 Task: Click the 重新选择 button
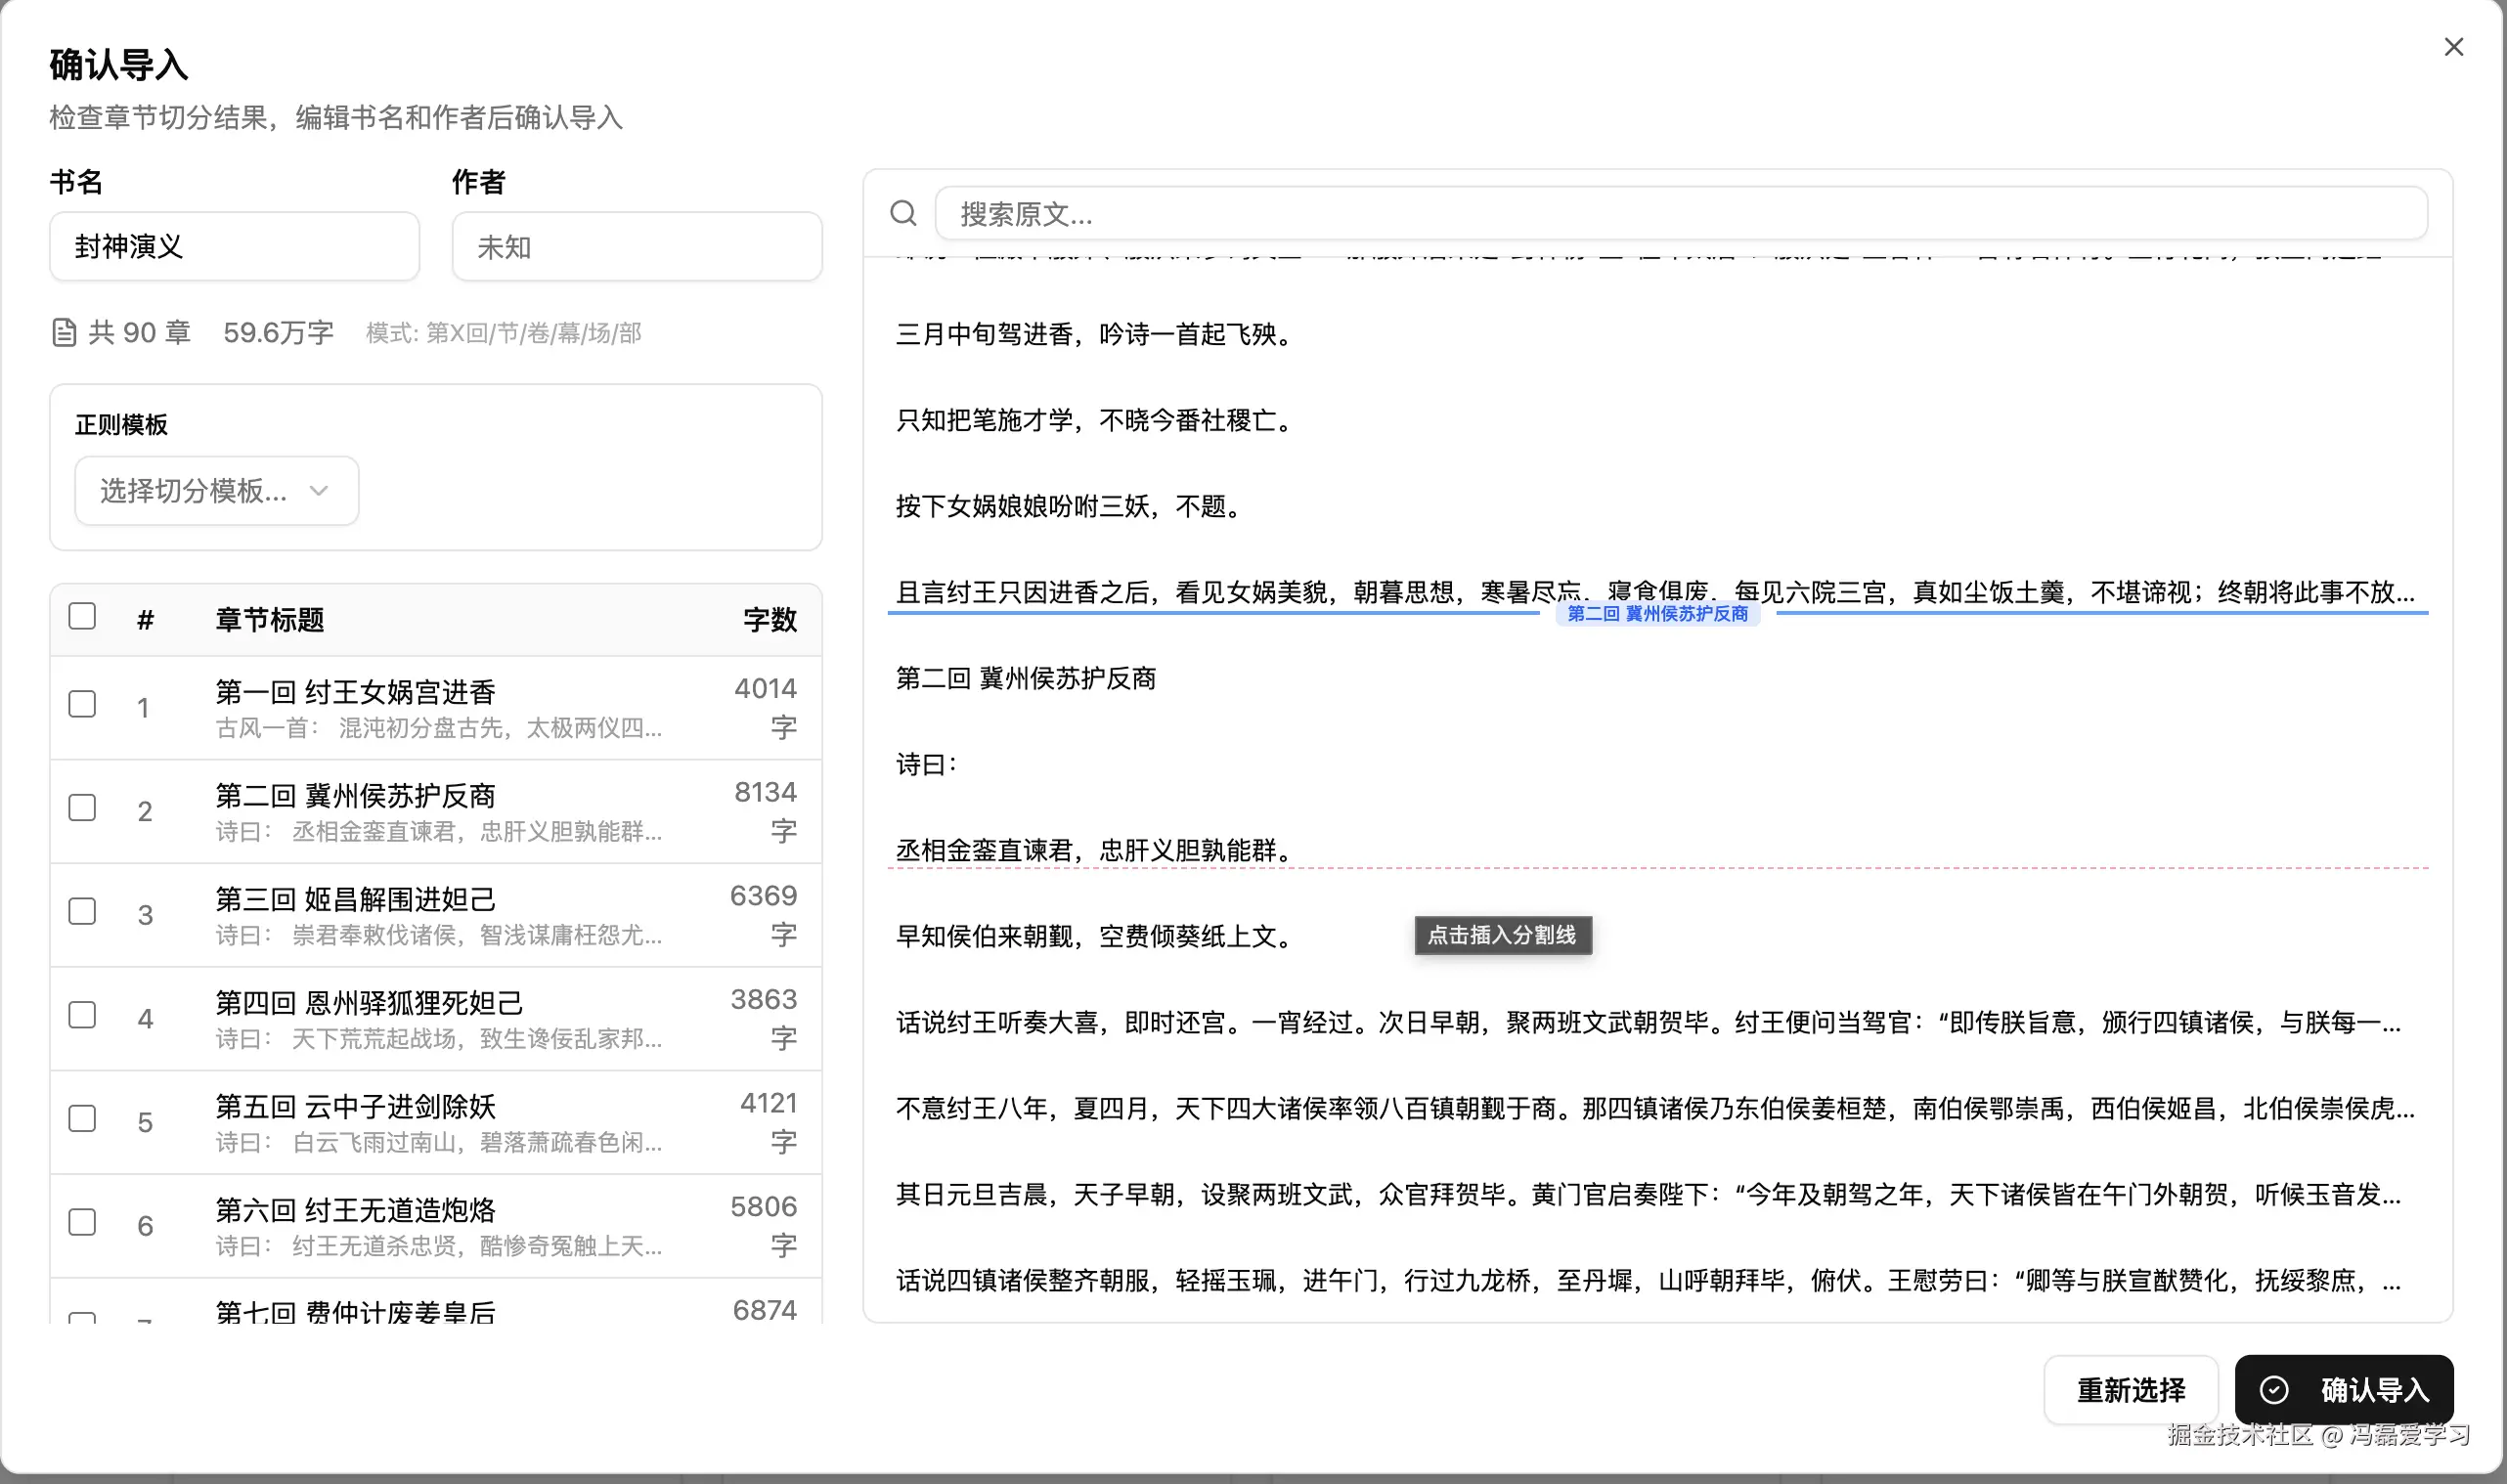tap(2131, 1390)
